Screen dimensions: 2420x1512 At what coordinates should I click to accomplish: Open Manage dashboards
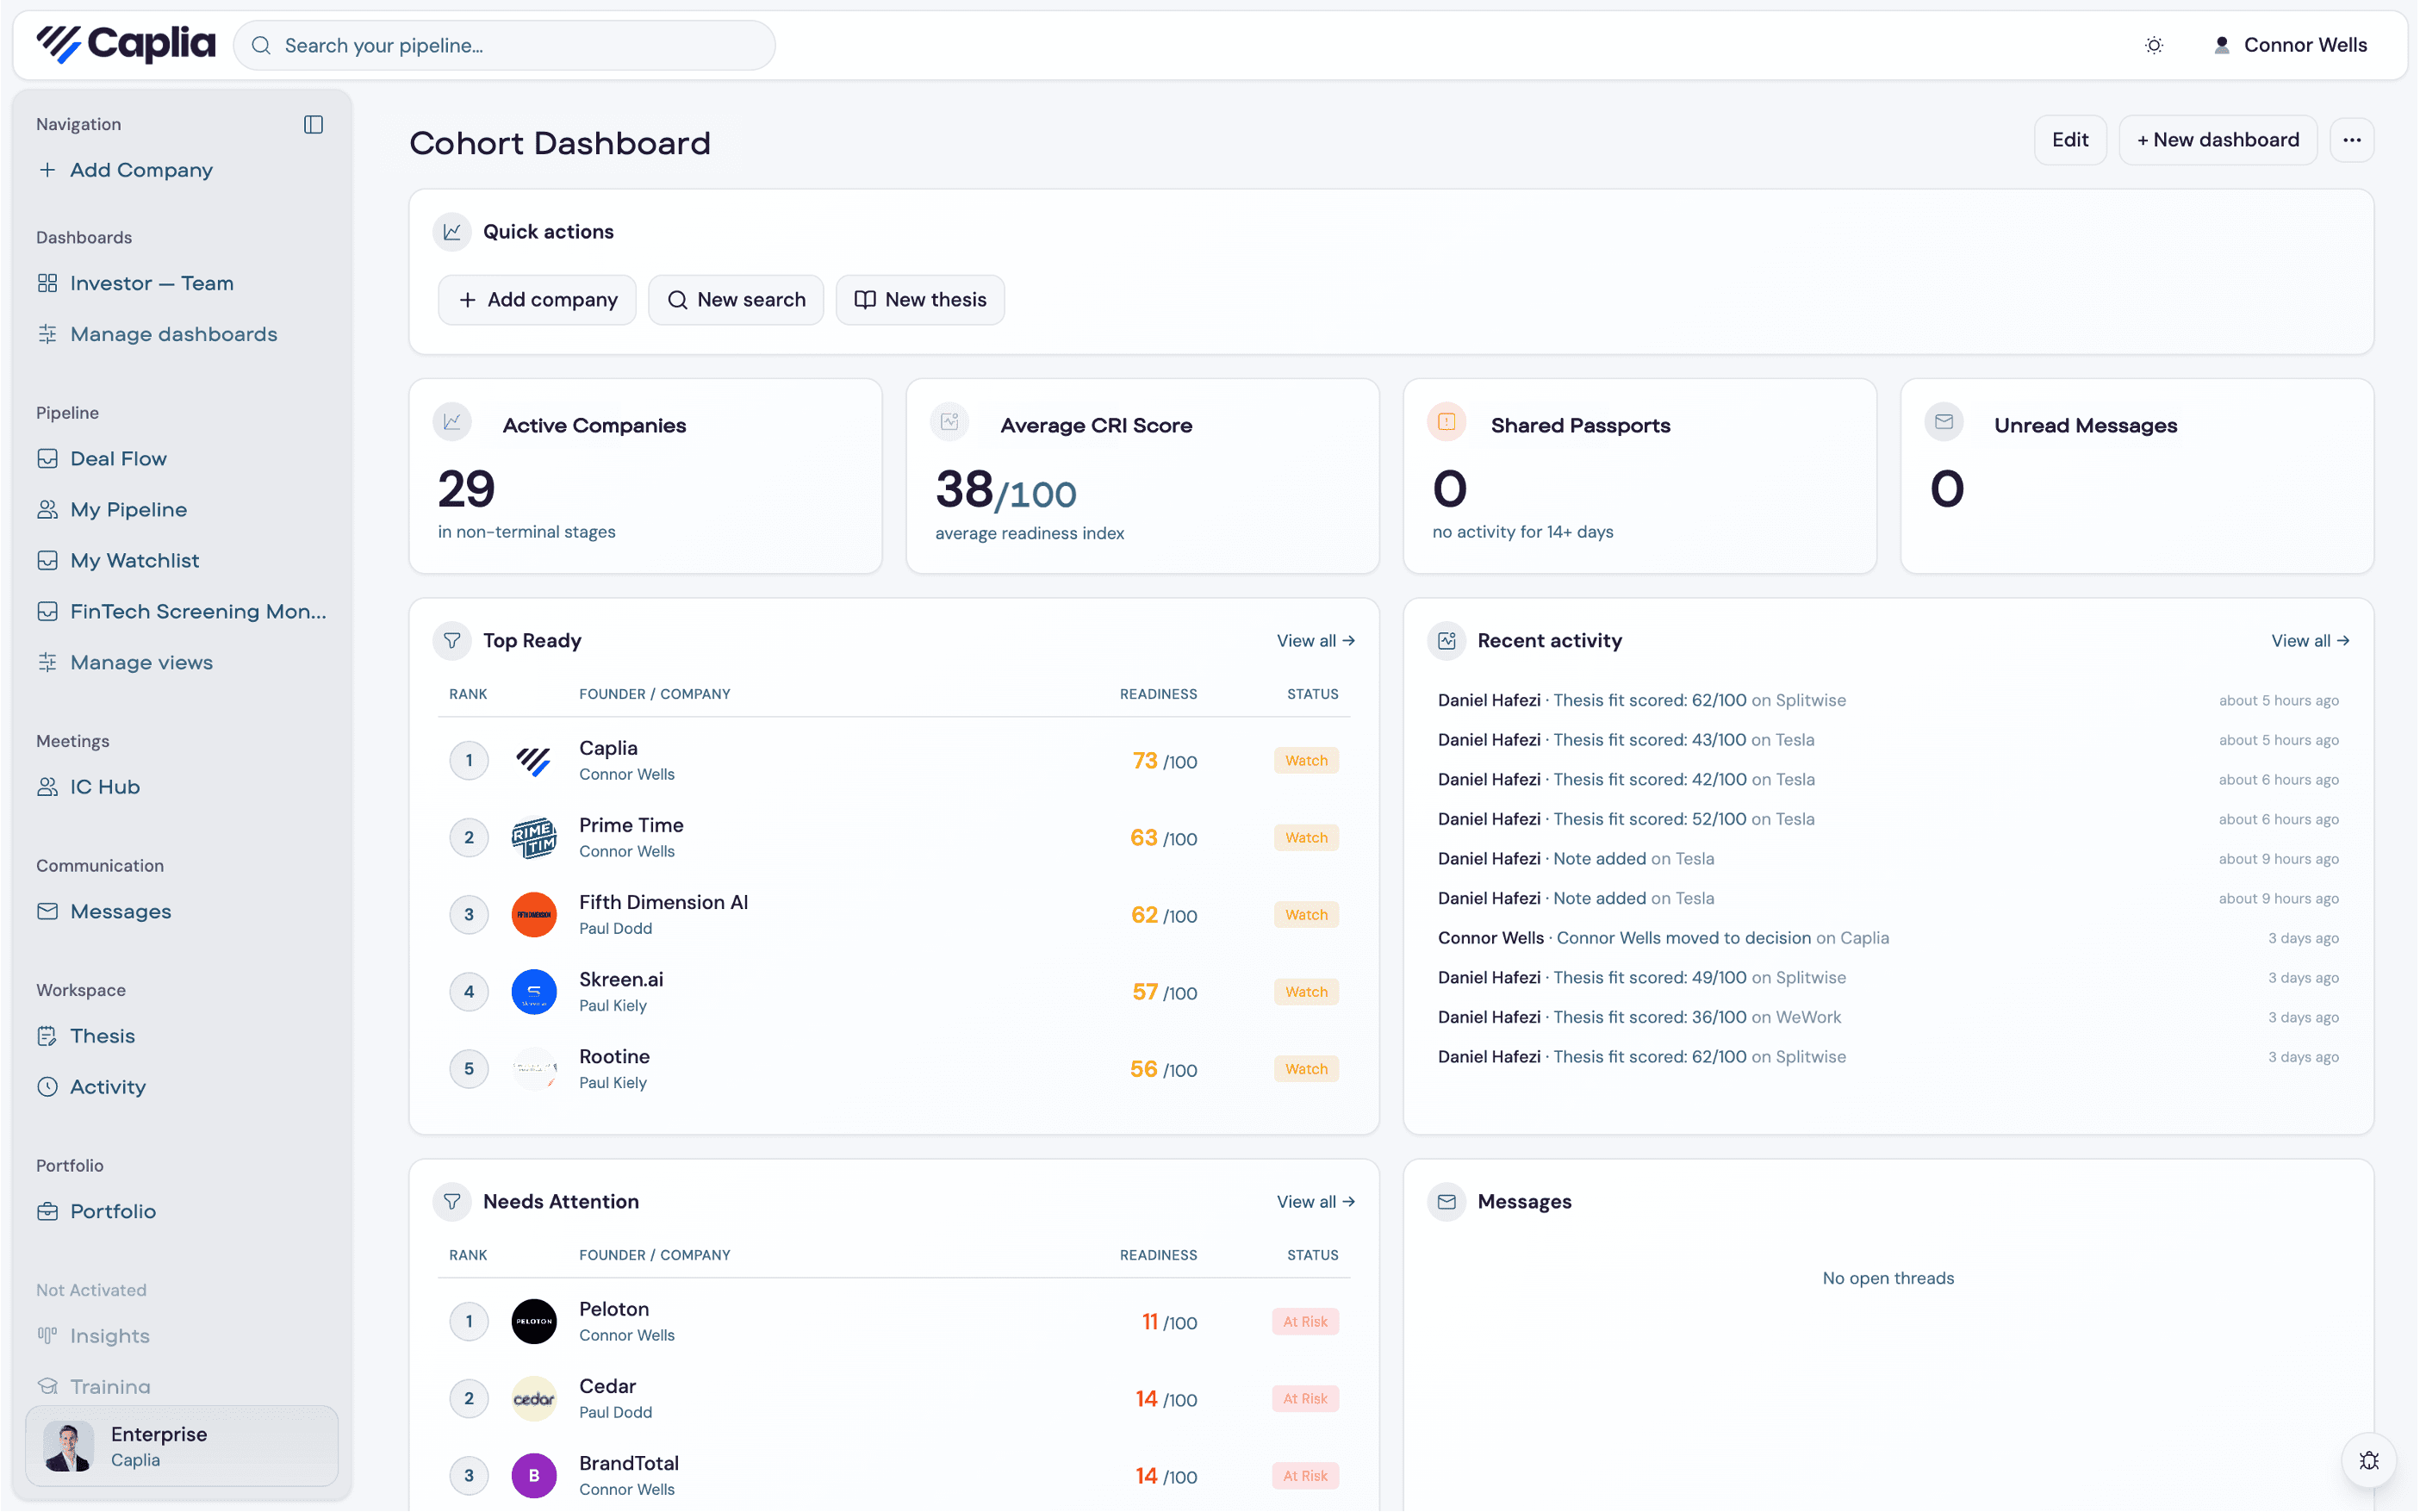point(158,334)
